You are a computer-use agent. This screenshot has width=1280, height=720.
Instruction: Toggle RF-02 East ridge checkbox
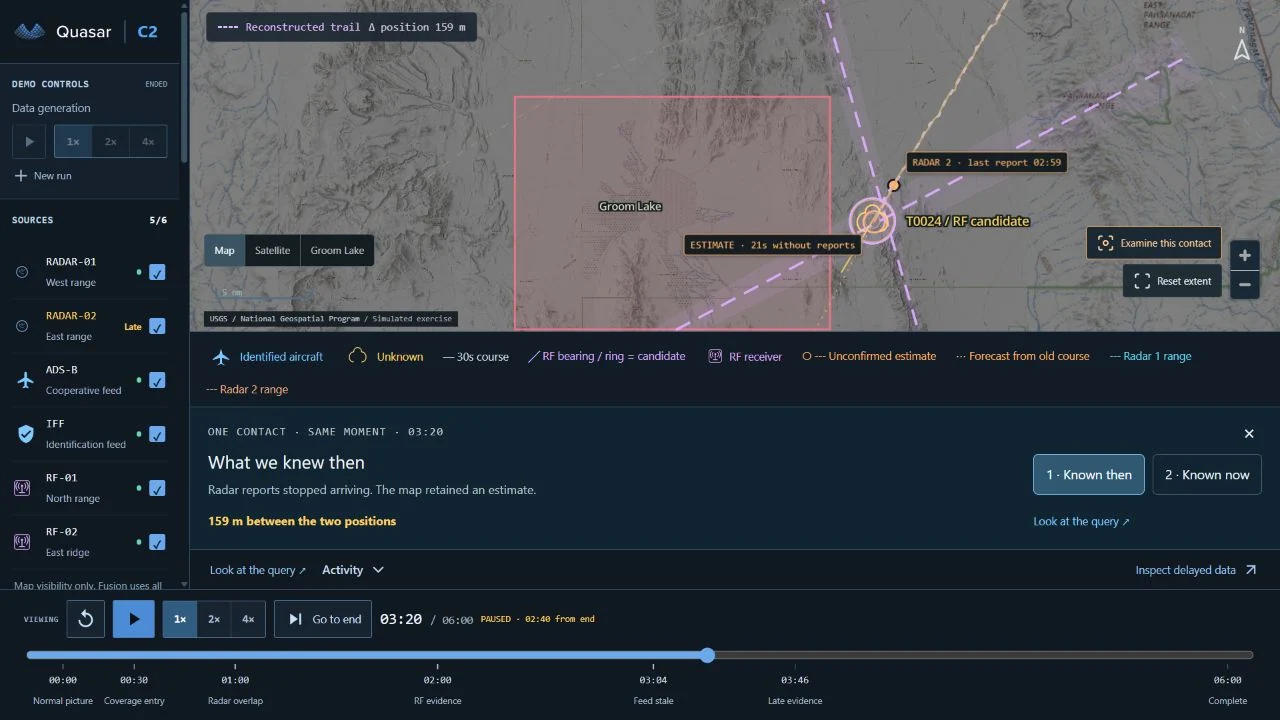157,542
